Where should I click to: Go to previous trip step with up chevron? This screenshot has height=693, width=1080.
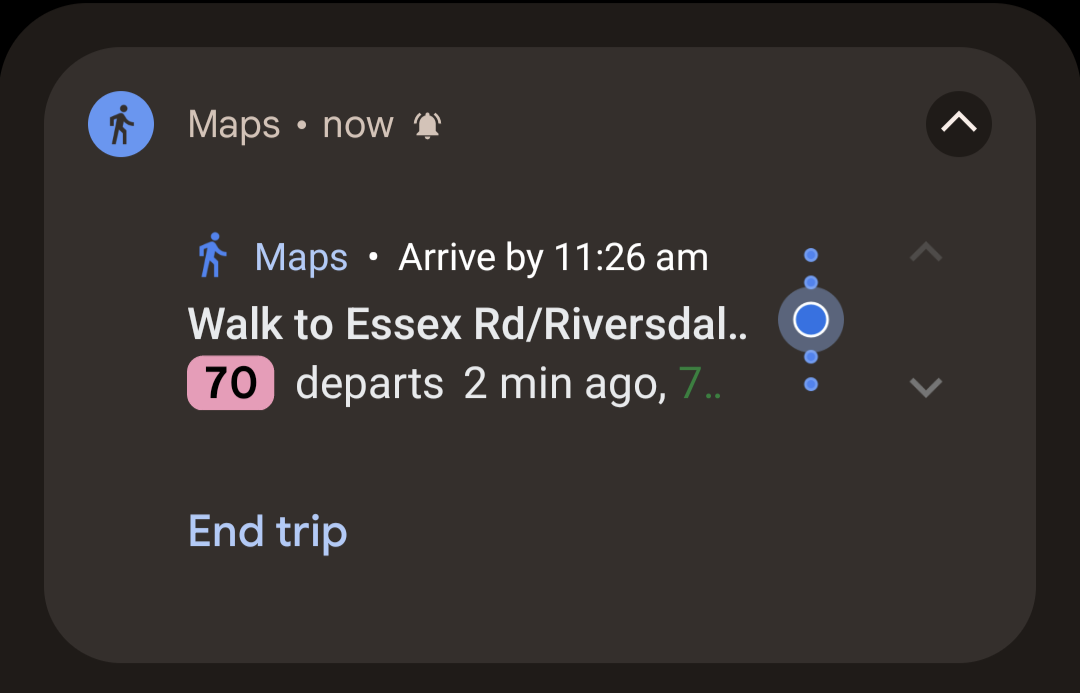[x=926, y=251]
